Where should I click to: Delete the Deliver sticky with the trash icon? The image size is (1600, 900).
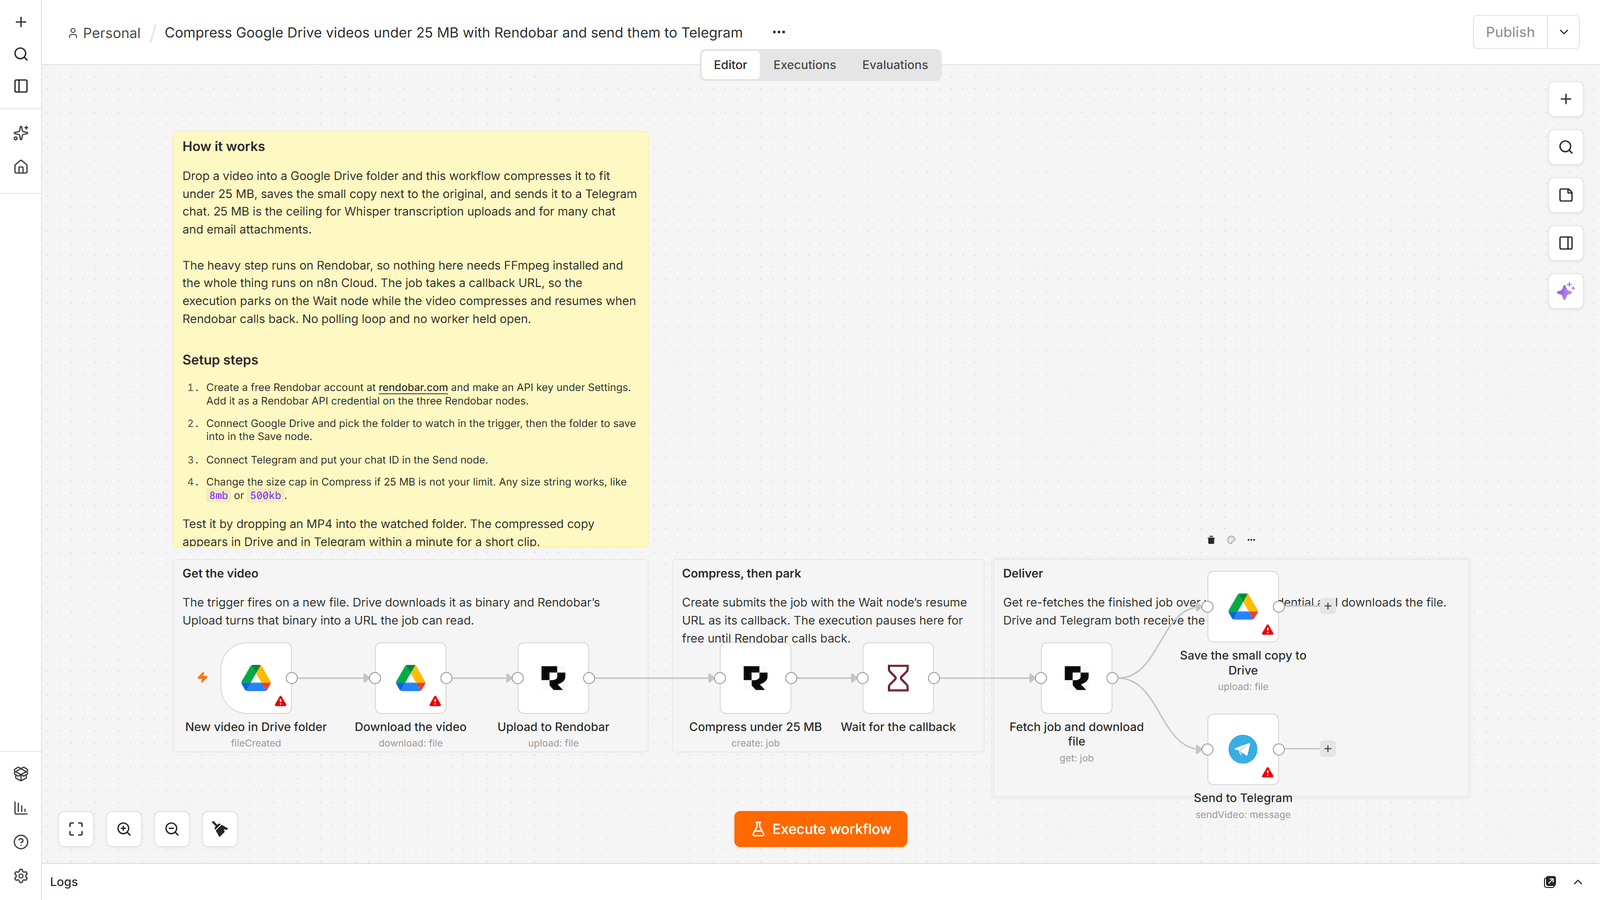click(1211, 540)
